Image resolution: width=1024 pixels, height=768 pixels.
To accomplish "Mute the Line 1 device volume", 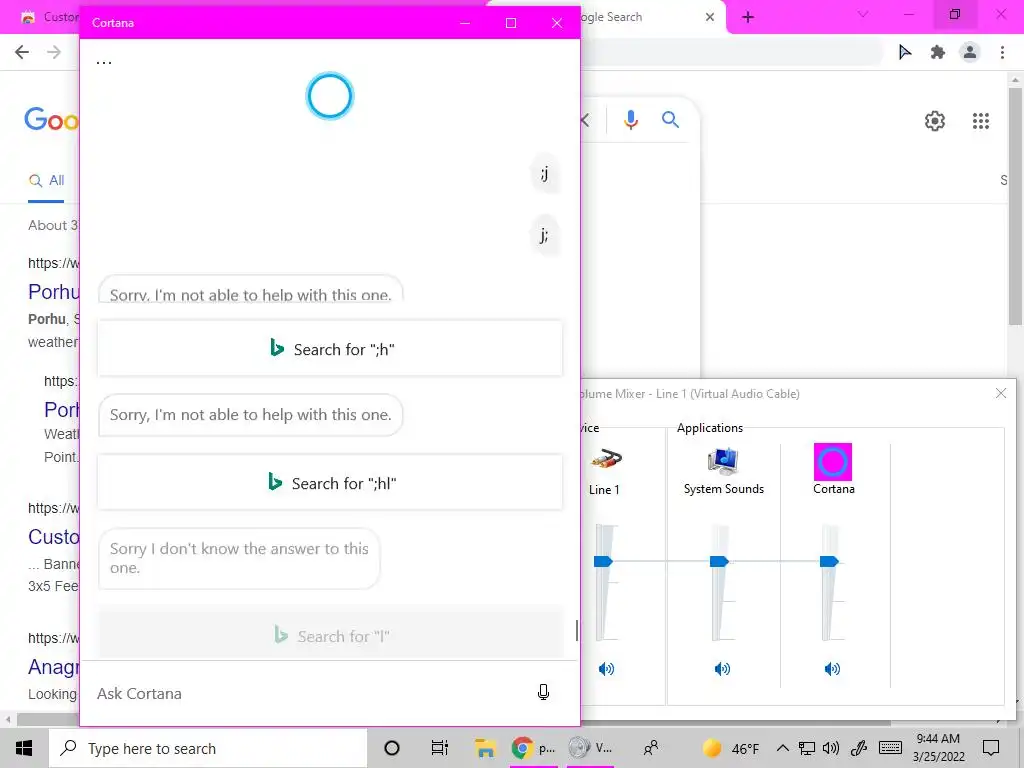I will point(606,668).
